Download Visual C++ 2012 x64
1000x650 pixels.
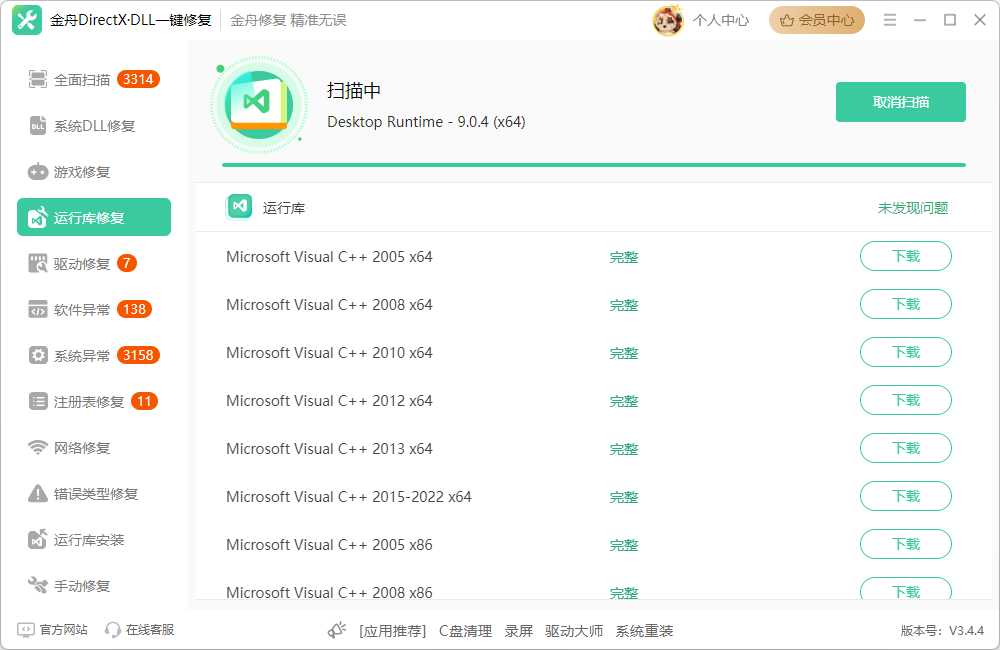point(906,400)
